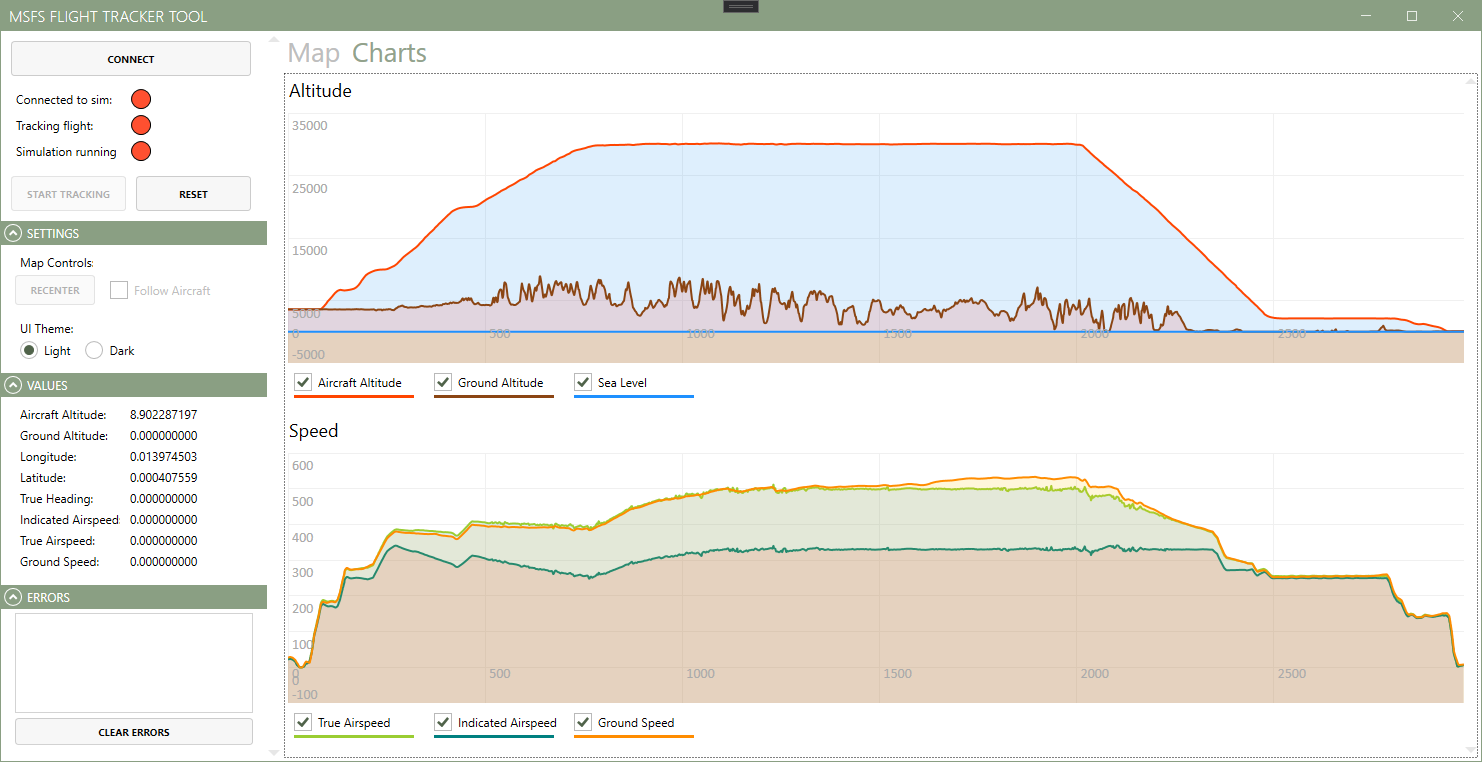Click the True Heading label
Screen dimensions: 1482x762
[56, 498]
